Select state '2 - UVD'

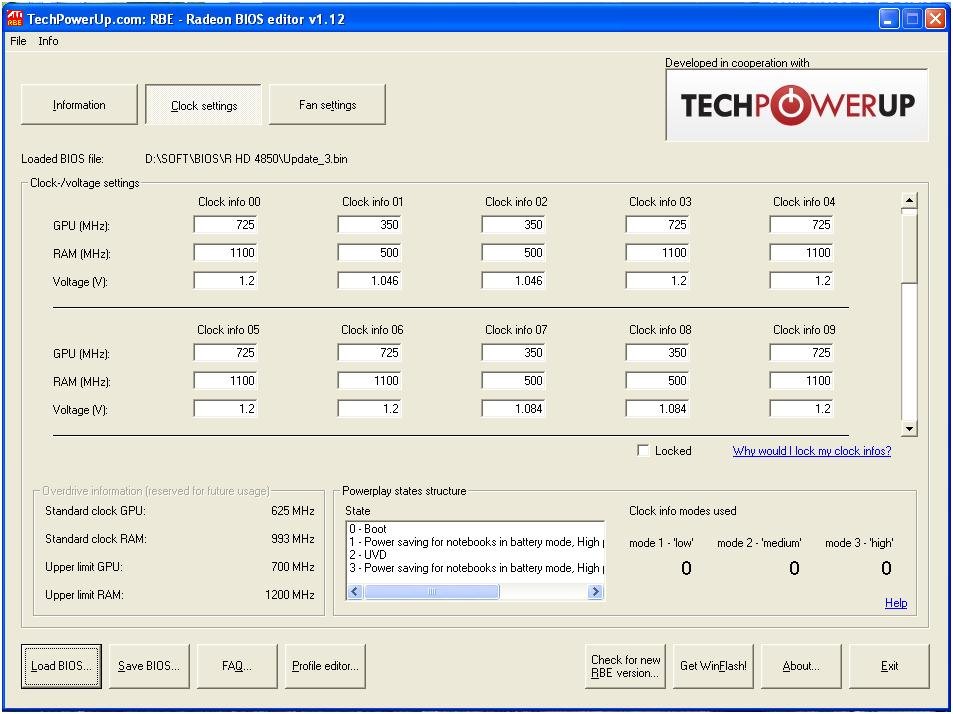click(476, 554)
